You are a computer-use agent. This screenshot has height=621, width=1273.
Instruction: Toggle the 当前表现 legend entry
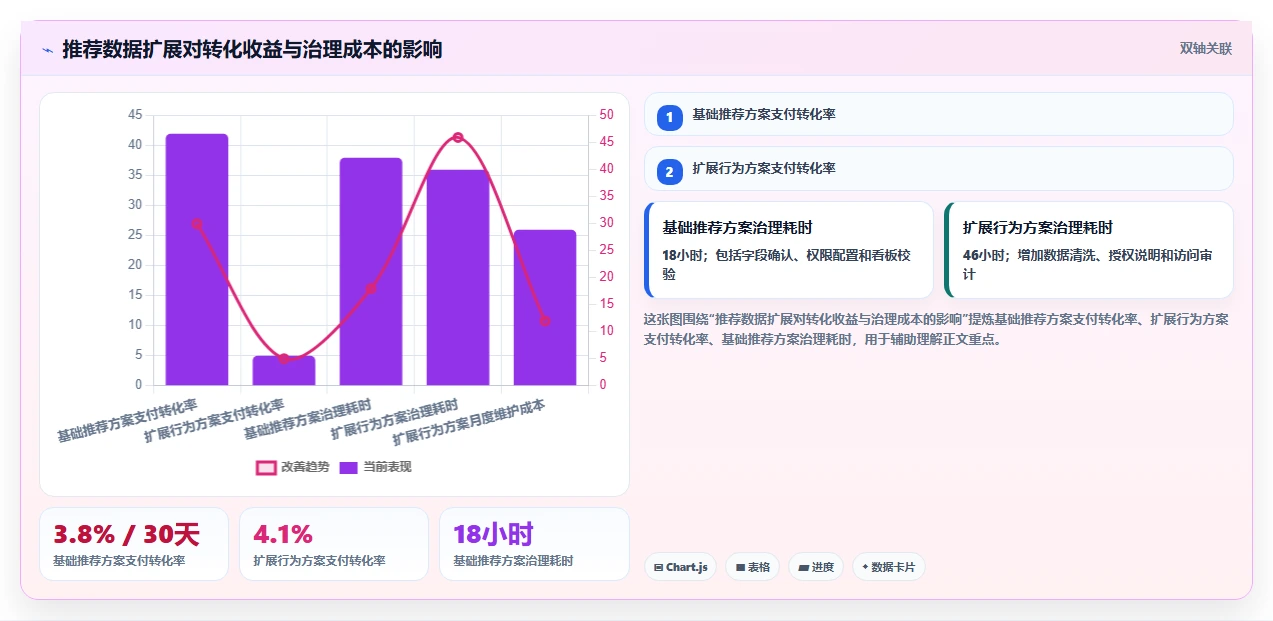375,467
